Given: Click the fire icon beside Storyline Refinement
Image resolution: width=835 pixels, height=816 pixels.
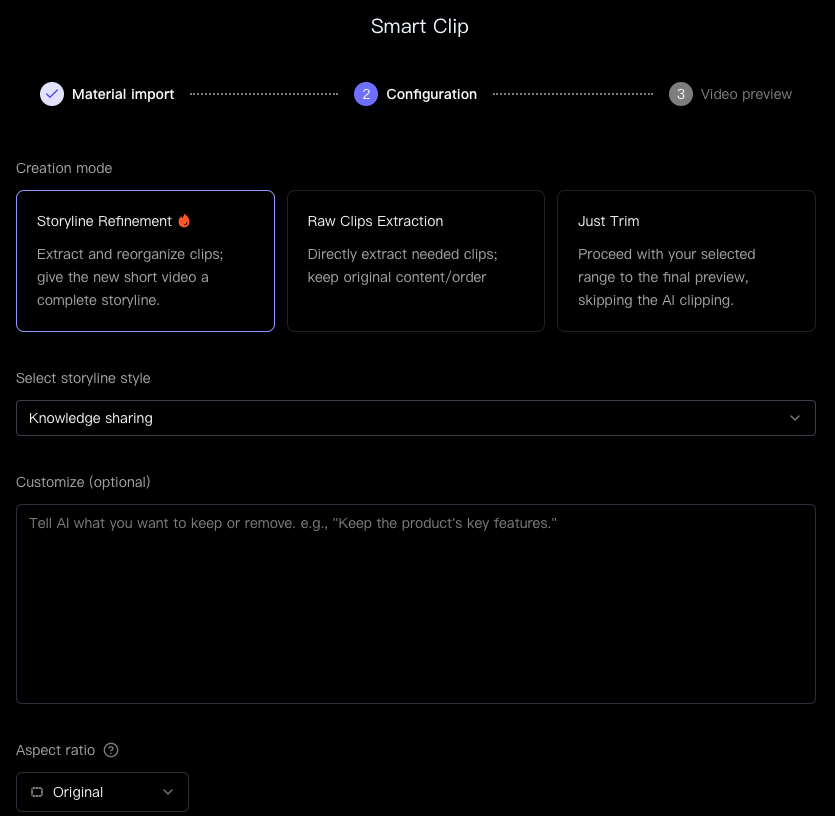Looking at the screenshot, I should click(x=184, y=221).
